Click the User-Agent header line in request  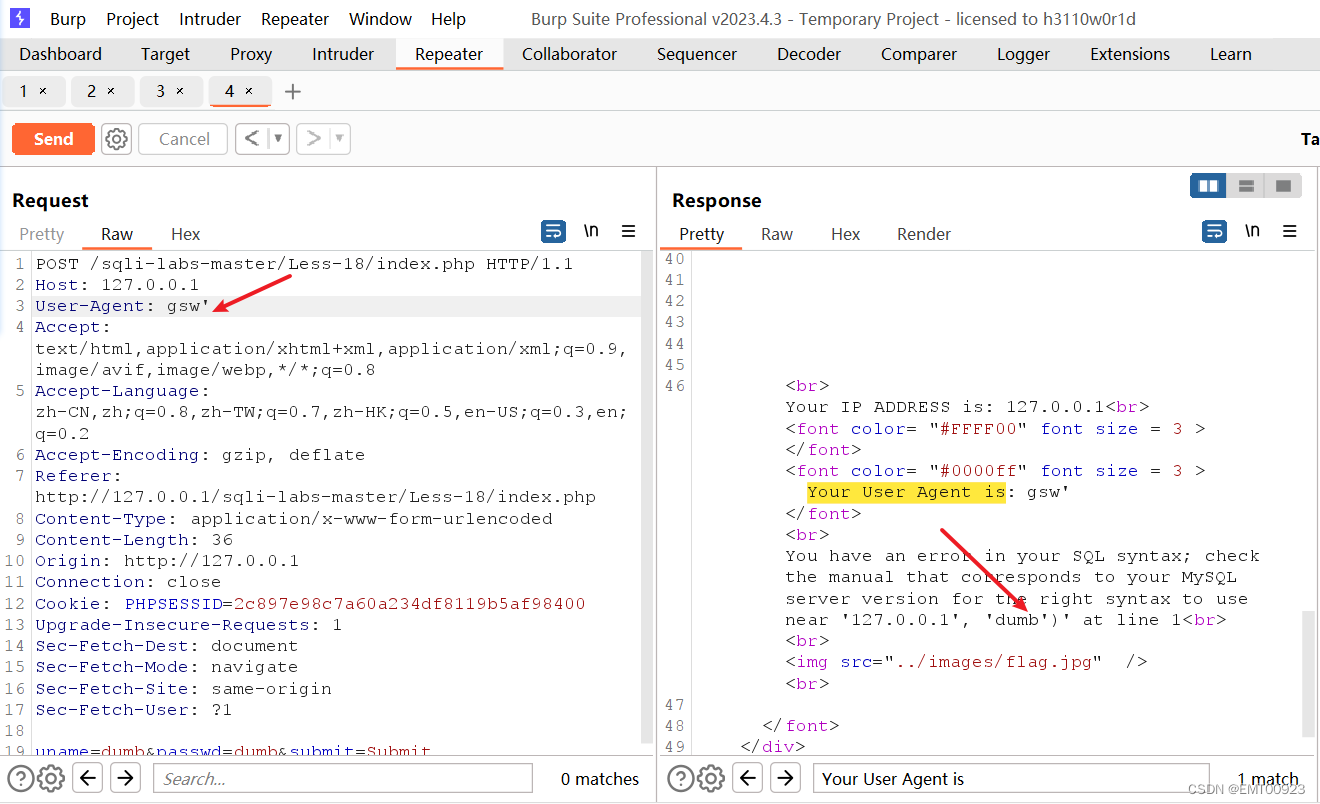(338, 306)
